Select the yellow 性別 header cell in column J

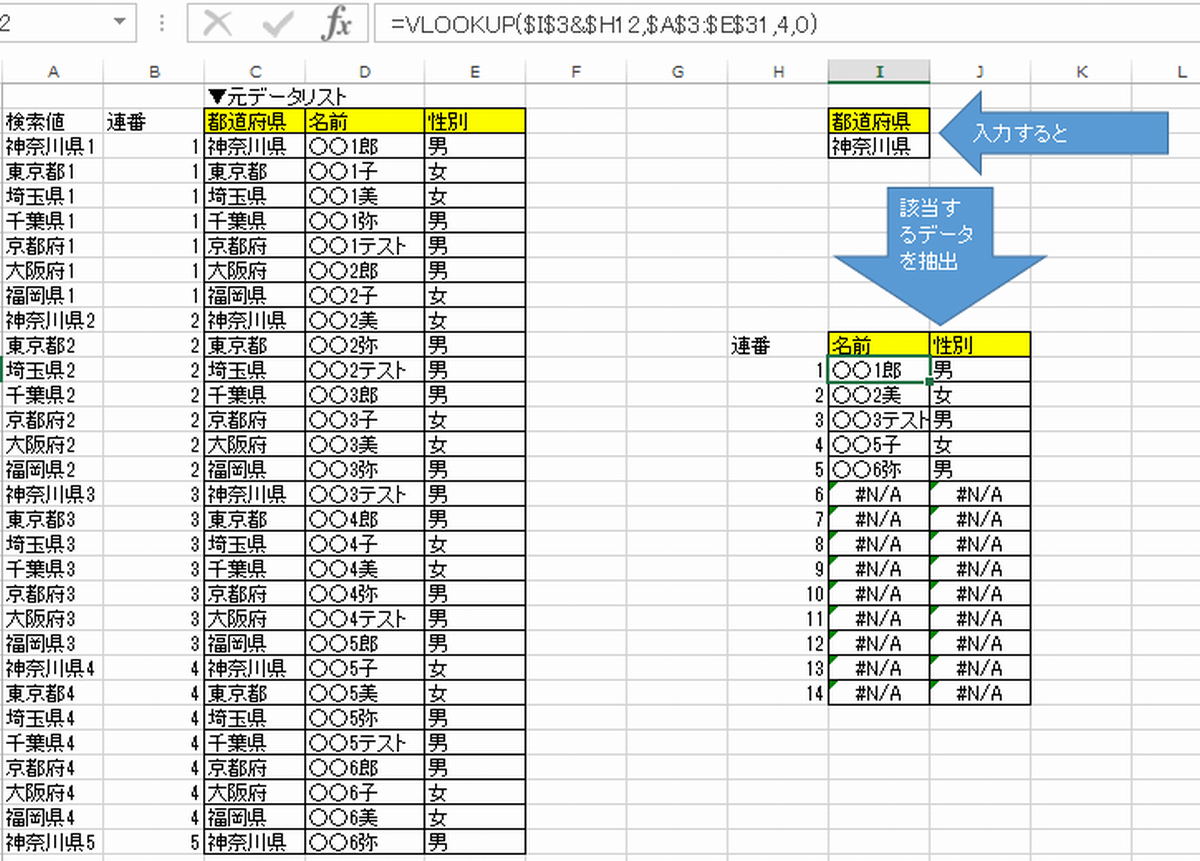pos(980,344)
